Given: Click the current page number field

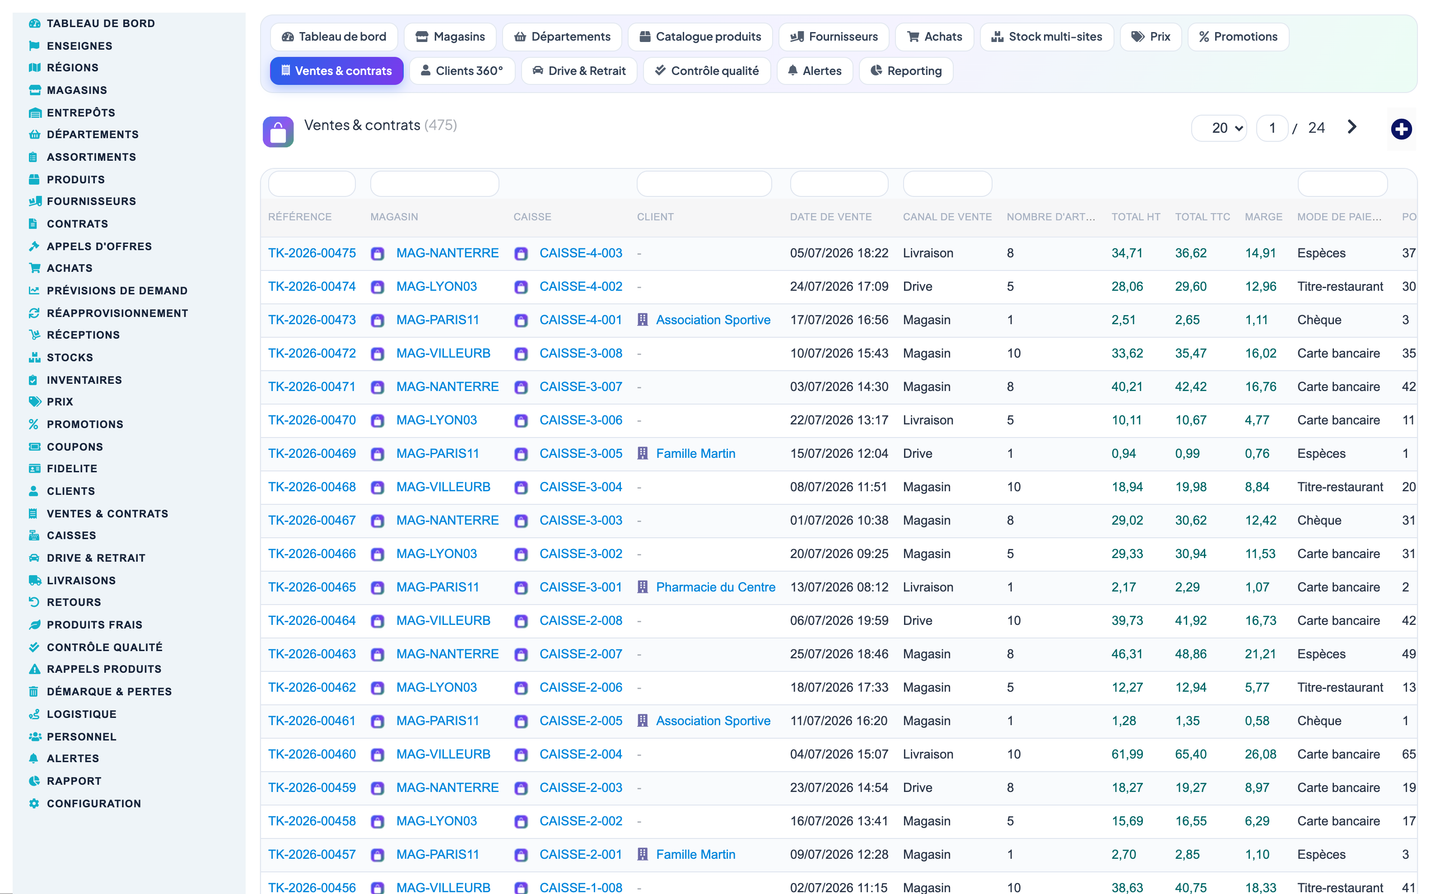Looking at the screenshot, I should click(1272, 128).
